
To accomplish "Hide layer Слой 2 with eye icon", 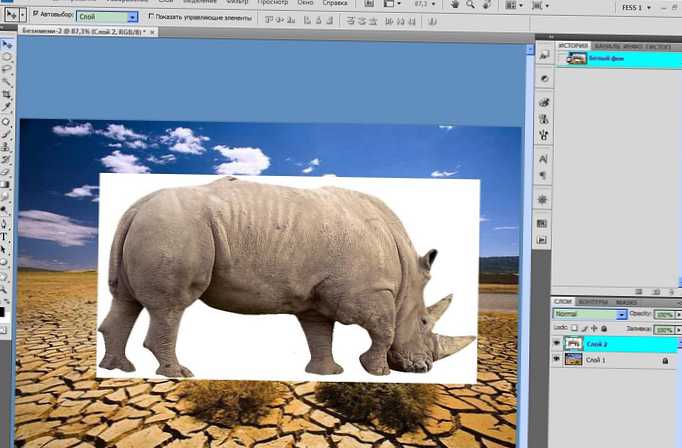I will pos(557,344).
